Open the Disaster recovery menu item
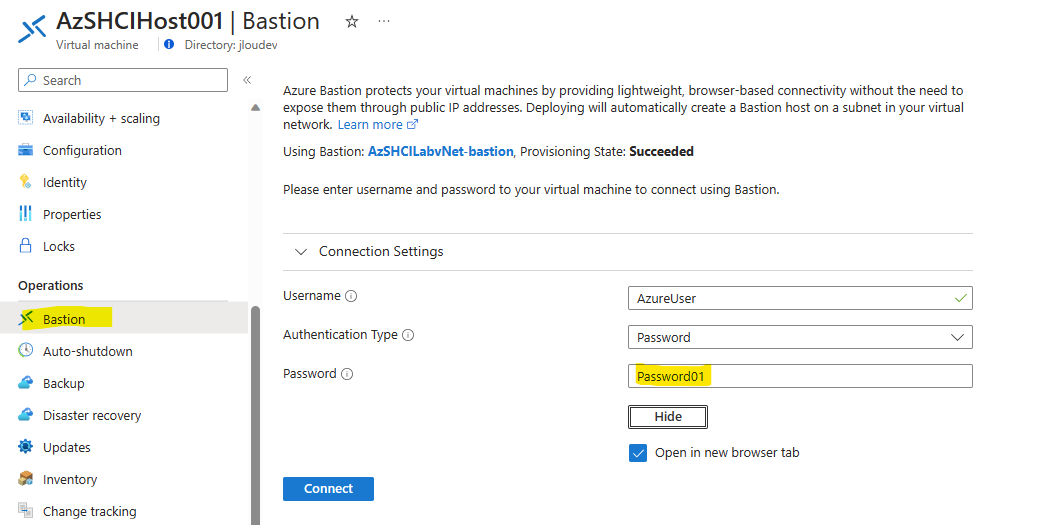The image size is (1043, 525). [x=92, y=415]
